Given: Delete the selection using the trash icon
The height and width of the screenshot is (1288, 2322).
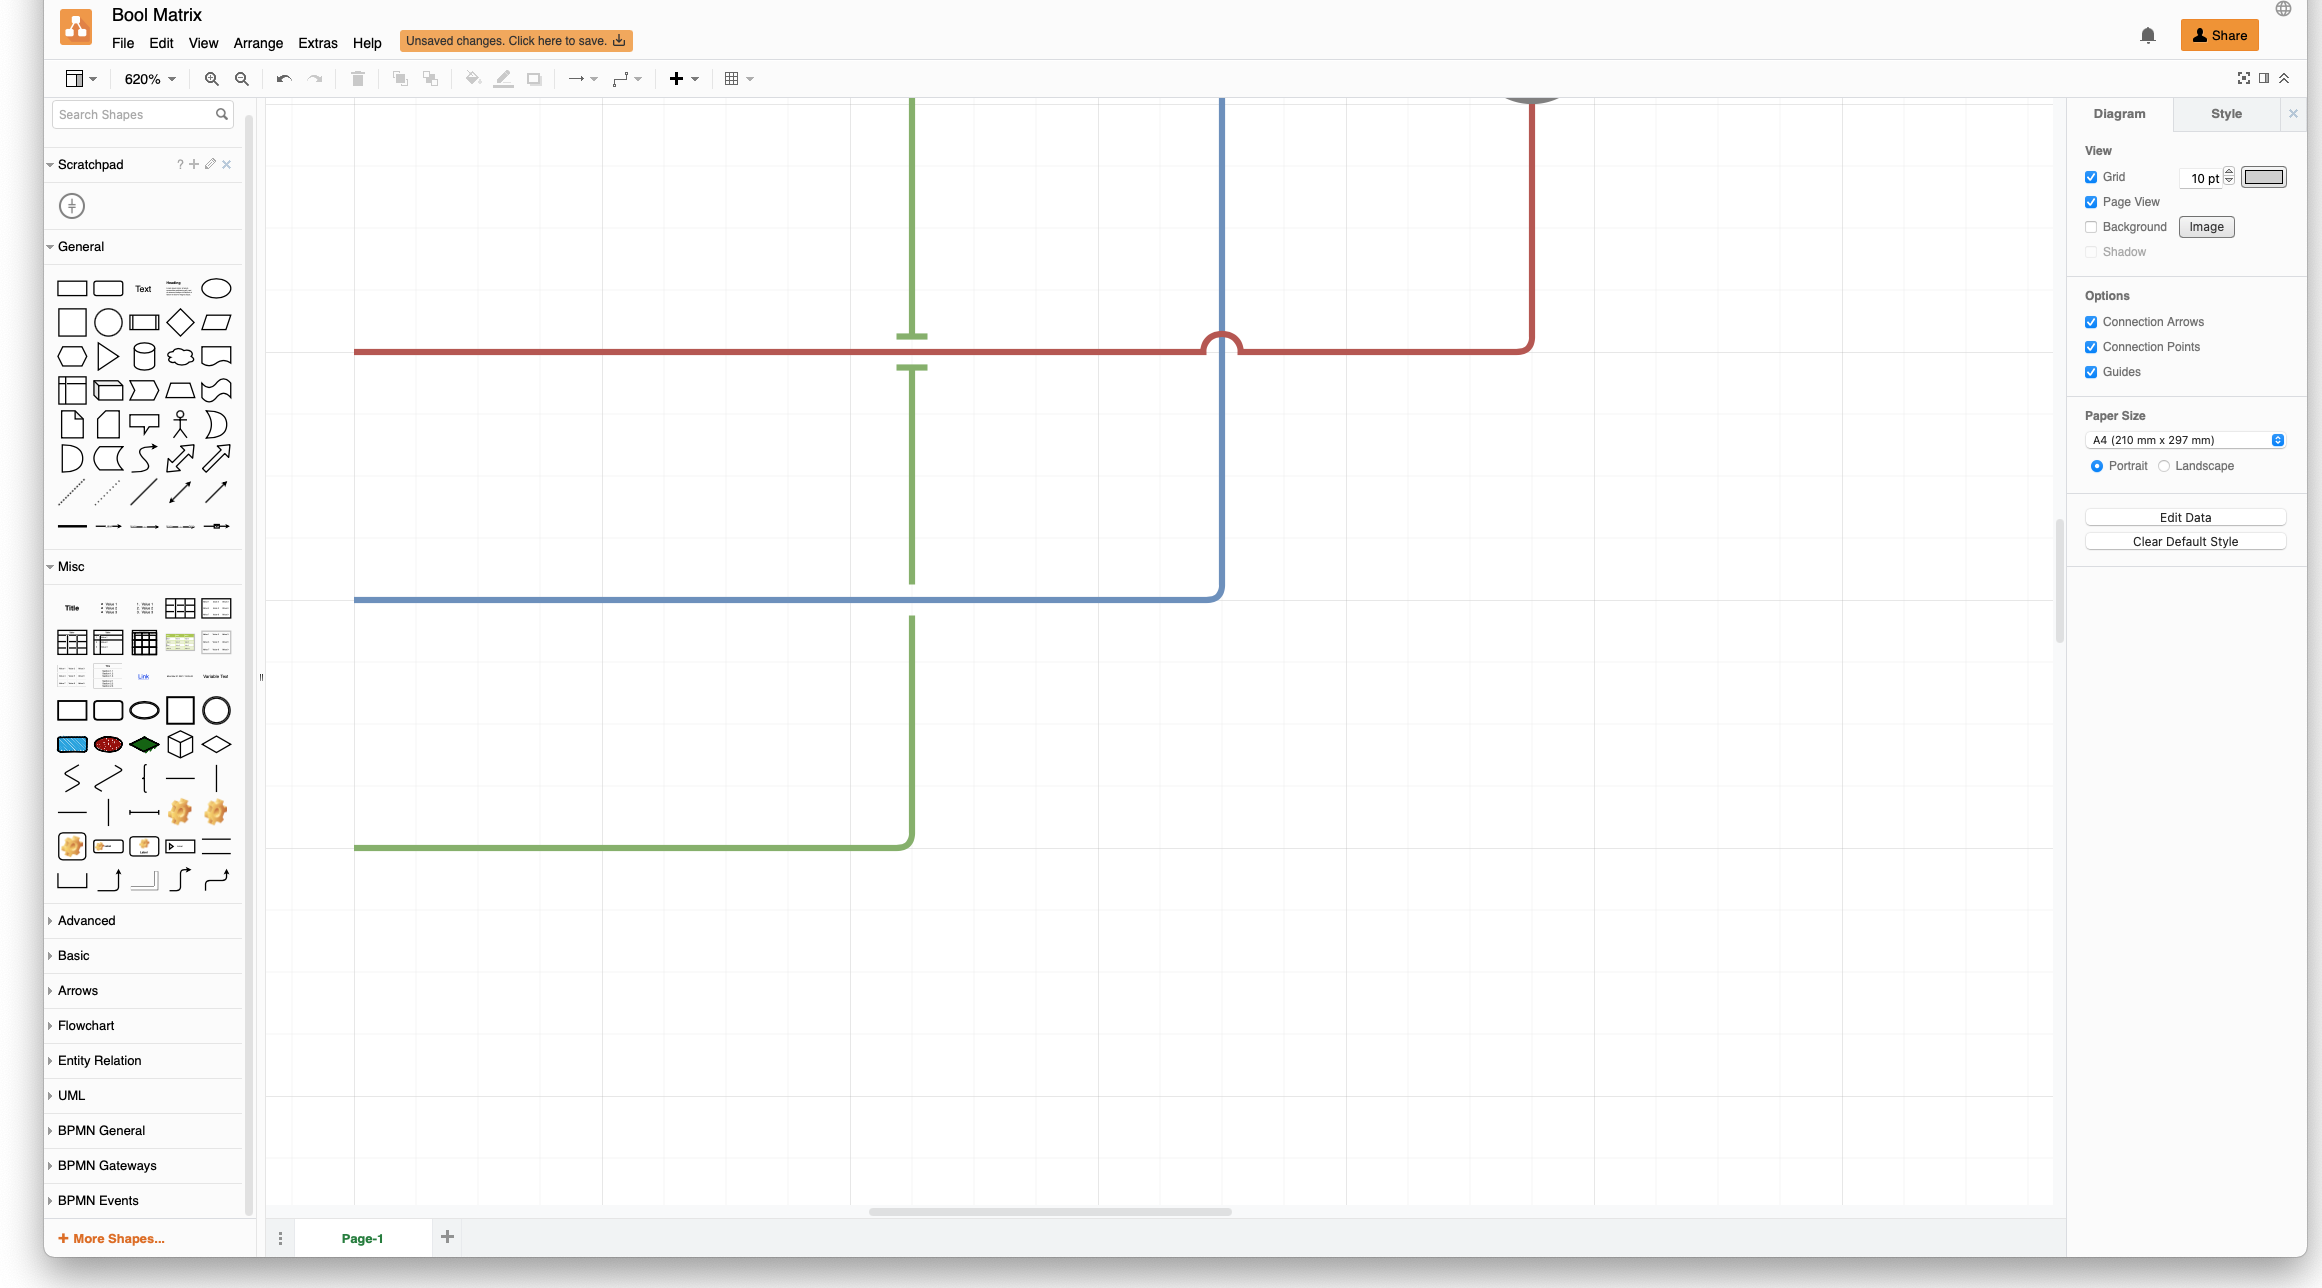Looking at the screenshot, I should (x=357, y=78).
